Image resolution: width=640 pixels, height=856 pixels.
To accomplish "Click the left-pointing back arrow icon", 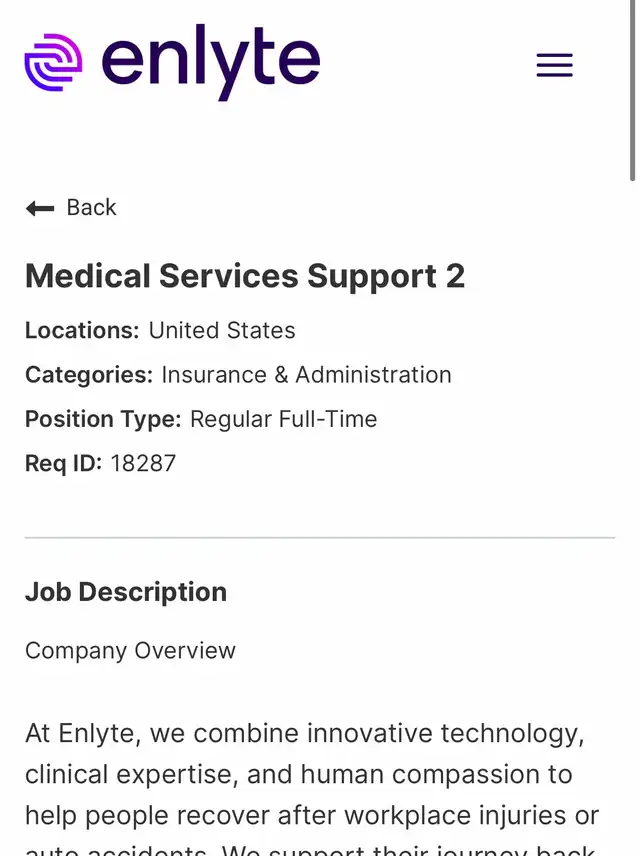I will point(40,208).
